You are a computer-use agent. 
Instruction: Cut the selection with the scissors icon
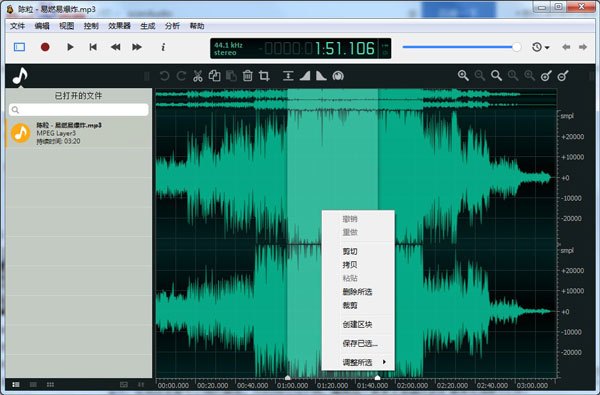[x=198, y=76]
